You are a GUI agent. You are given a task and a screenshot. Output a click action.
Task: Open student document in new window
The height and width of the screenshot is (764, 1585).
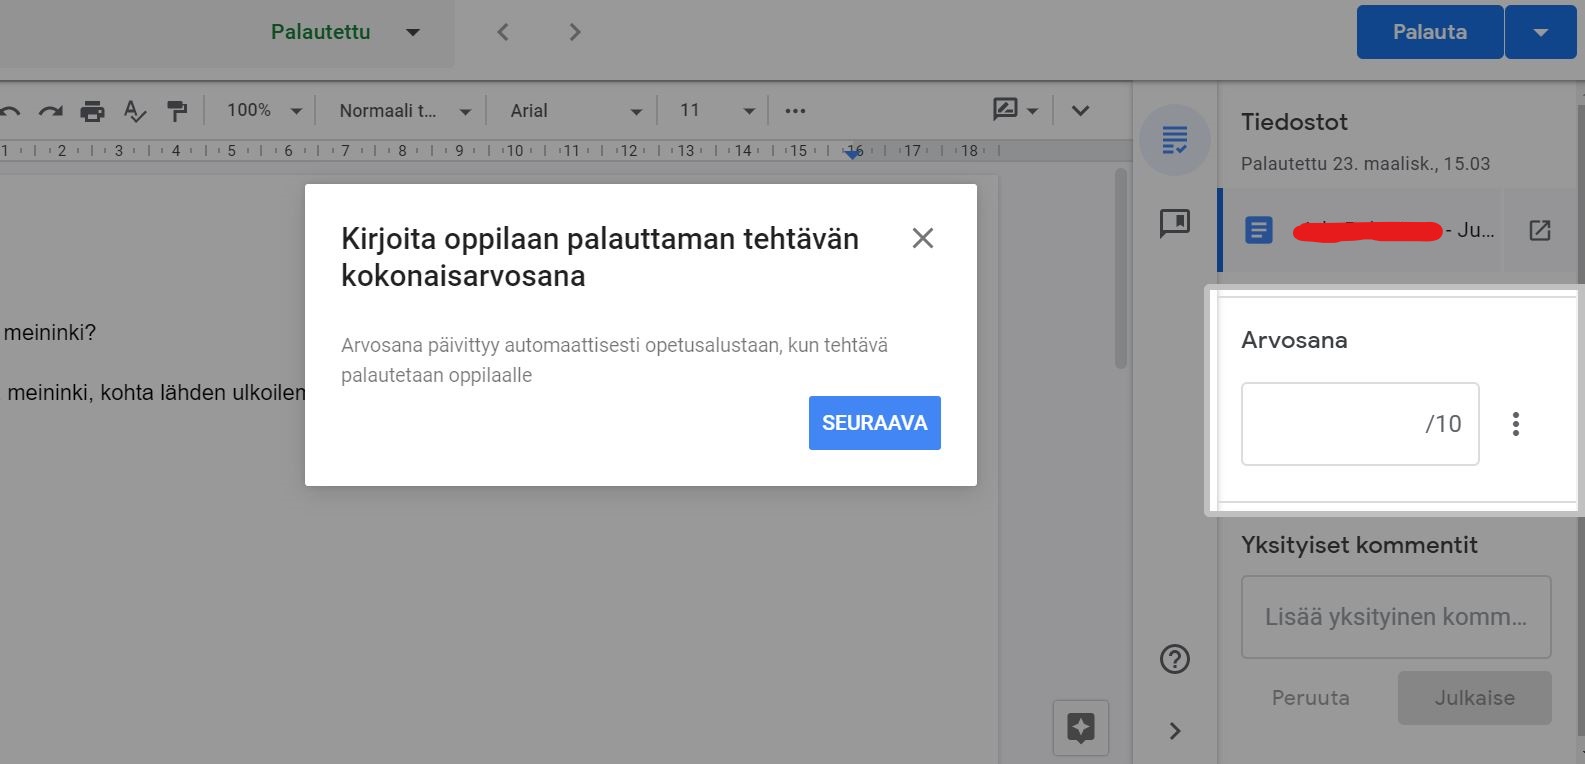1539,231
